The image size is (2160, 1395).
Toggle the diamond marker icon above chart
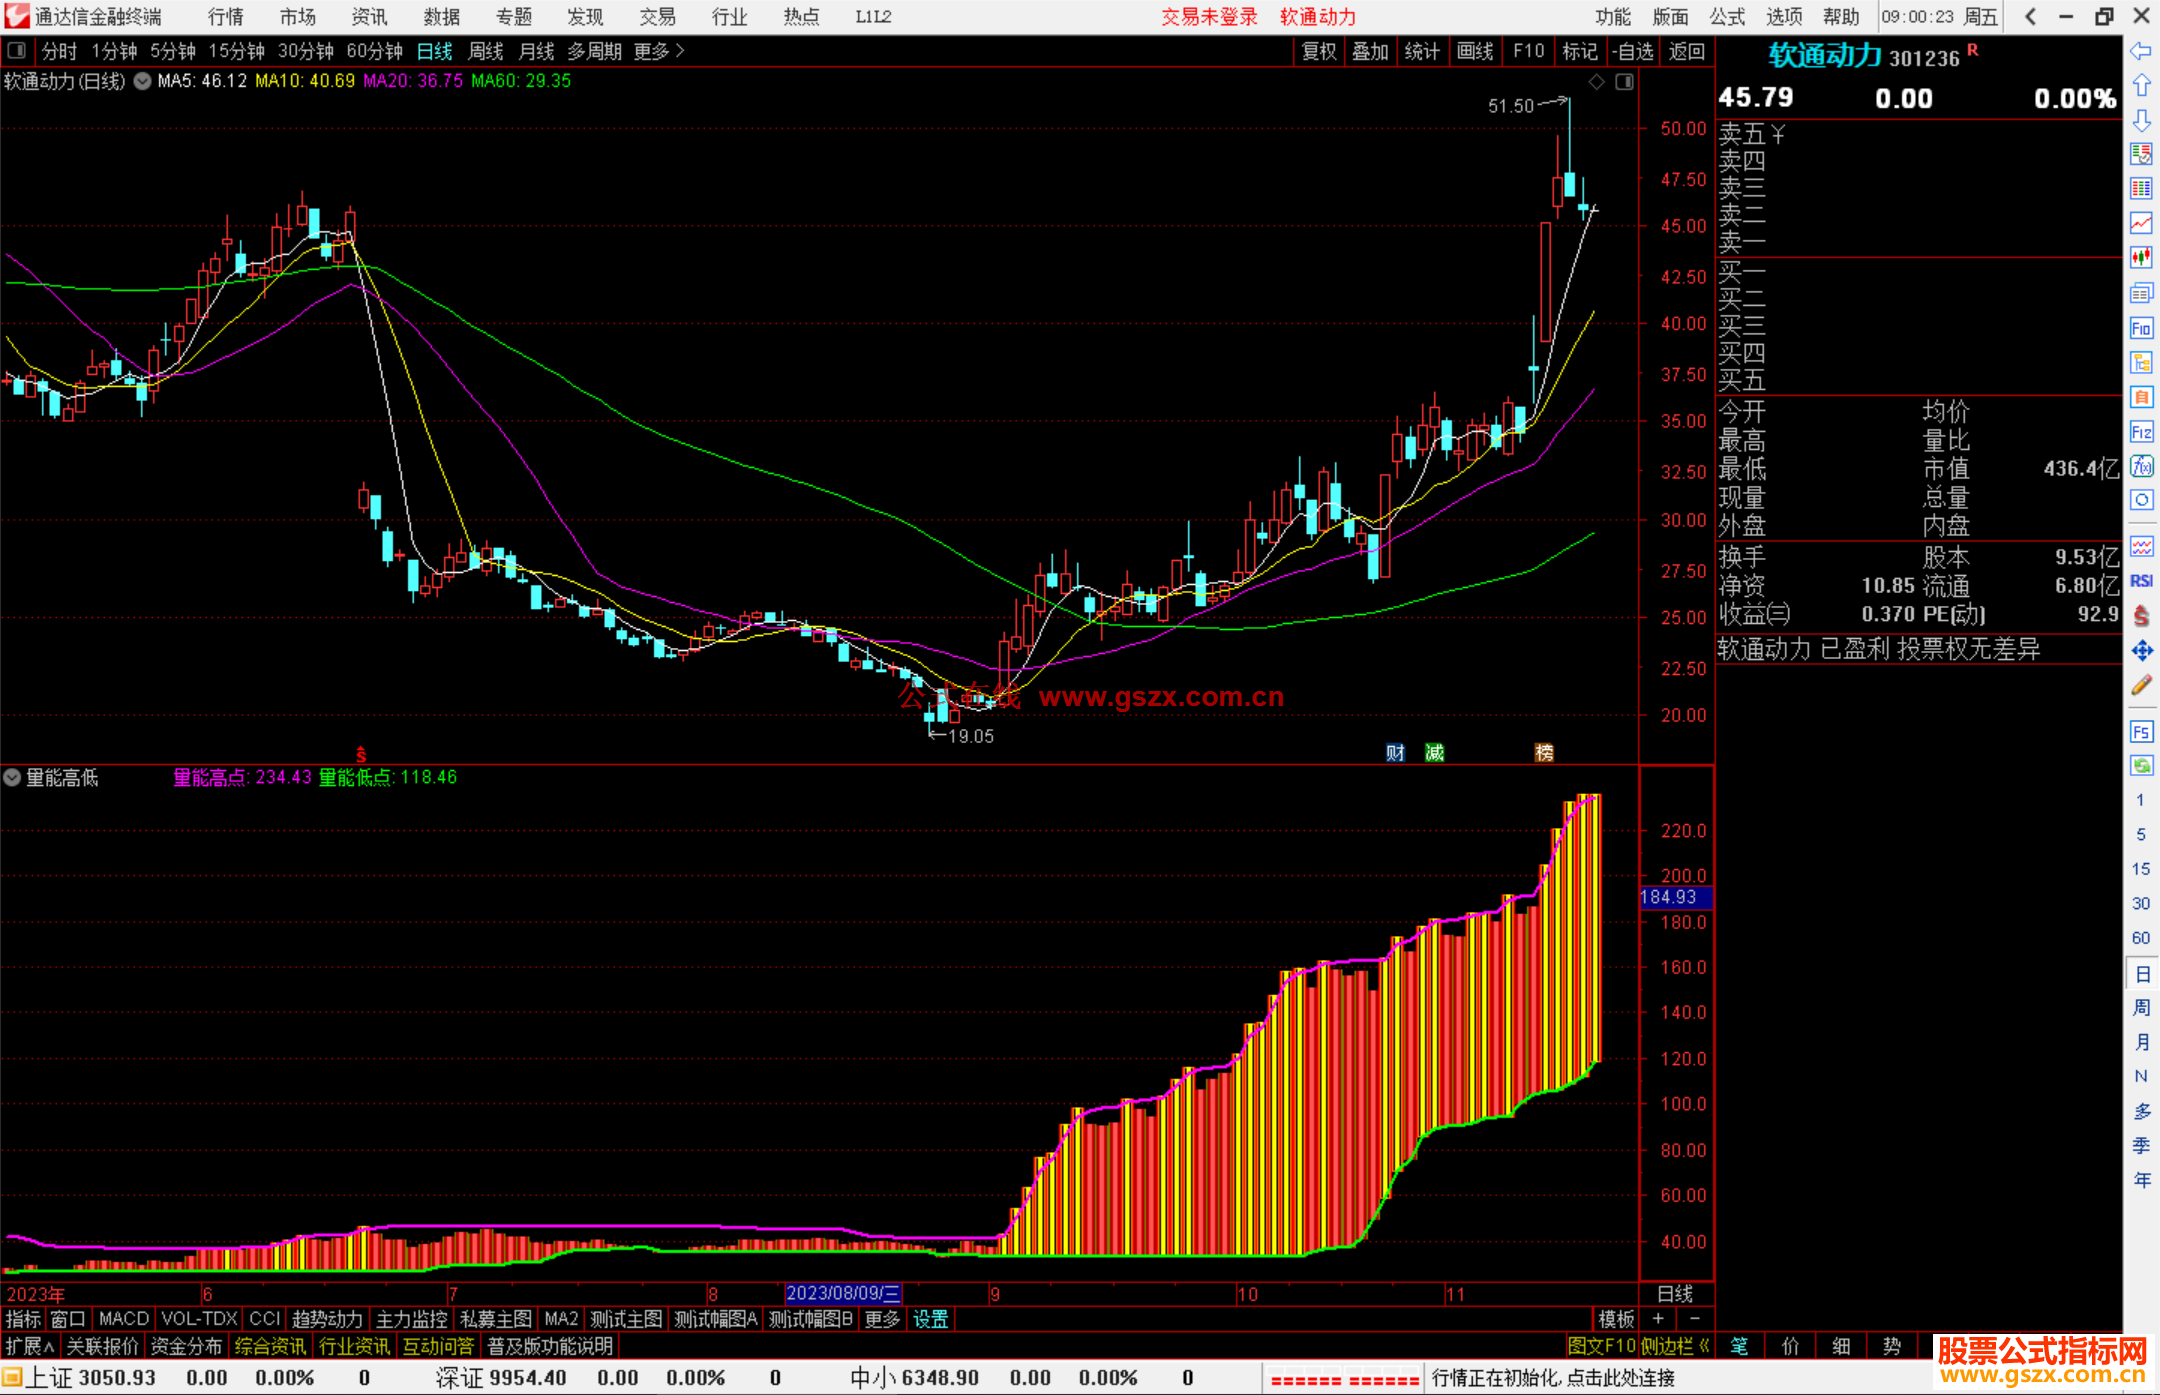(1597, 82)
